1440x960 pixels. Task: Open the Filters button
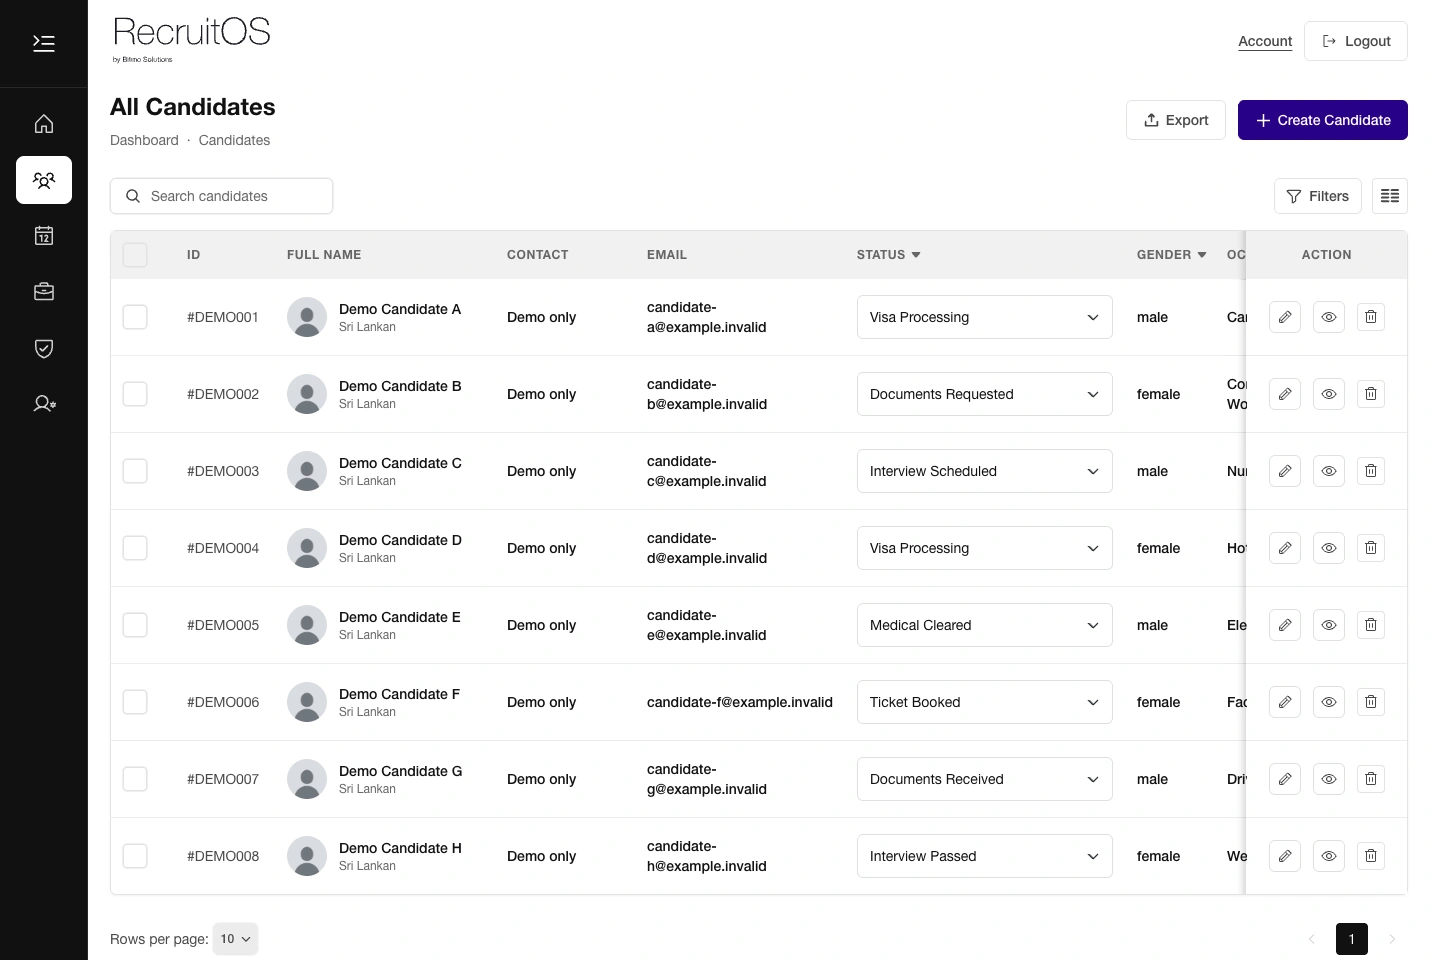pos(1318,196)
